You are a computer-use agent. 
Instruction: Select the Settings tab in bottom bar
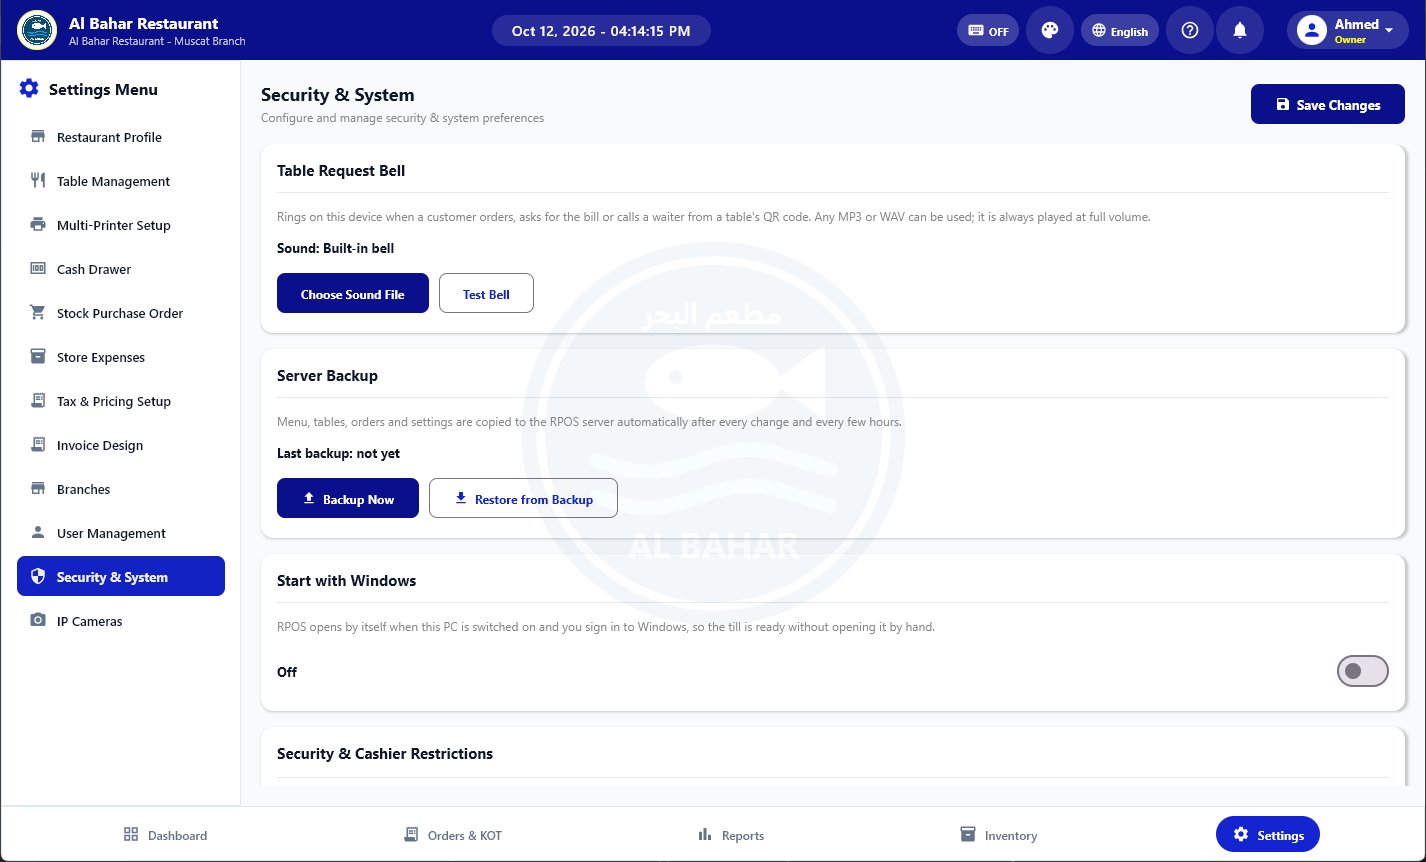(x=1268, y=834)
